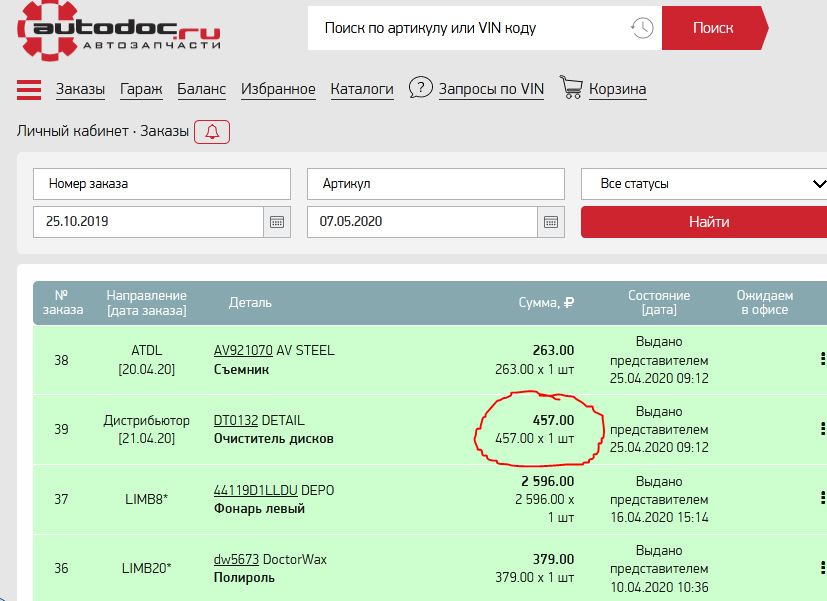The width and height of the screenshot is (827, 601).
Task: Click the red Поиск button
Action: coord(715,28)
